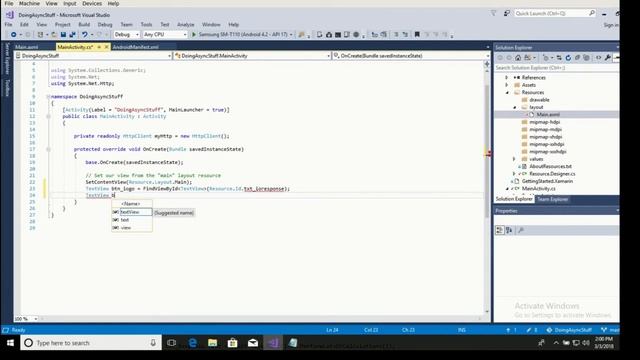Open the Any CPU platform dropdown
The width and height of the screenshot is (640, 360).
[x=165, y=35]
